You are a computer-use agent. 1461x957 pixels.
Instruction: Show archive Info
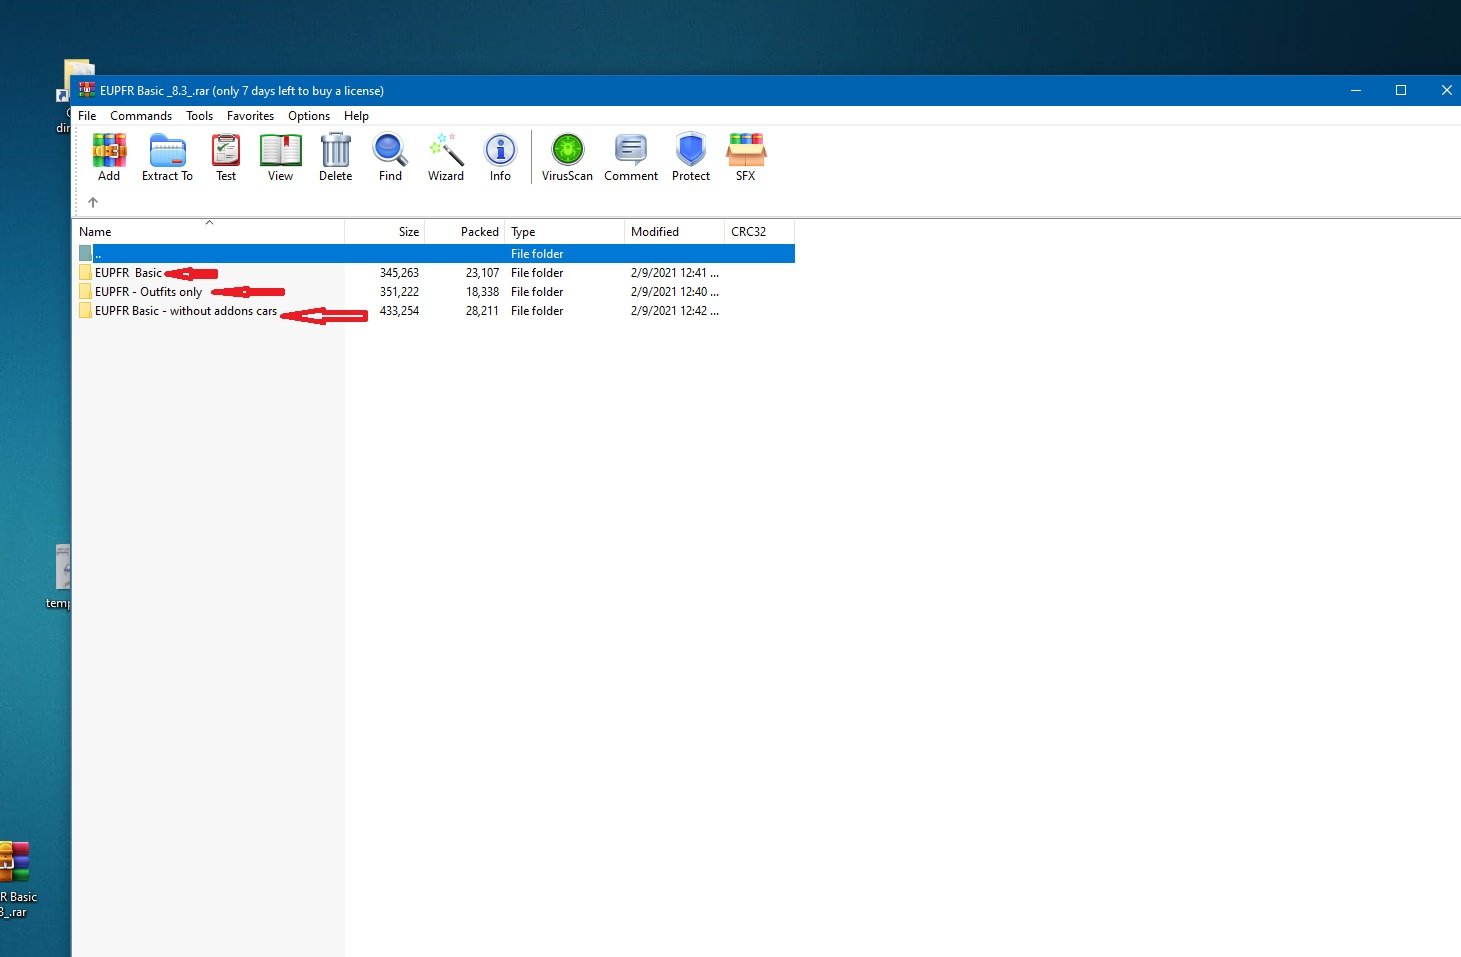[500, 157]
